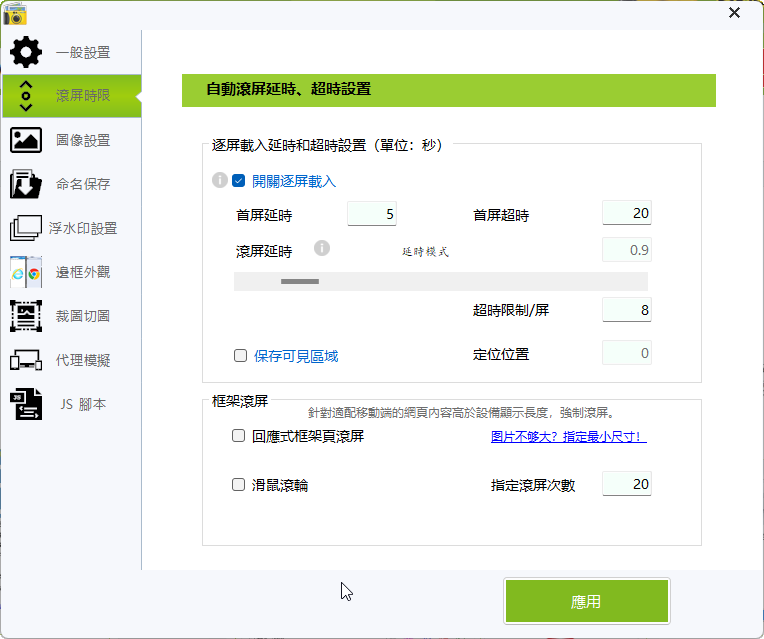The image size is (764, 639).
Task: Click the gear icon for 一般設置
Action: (26, 52)
